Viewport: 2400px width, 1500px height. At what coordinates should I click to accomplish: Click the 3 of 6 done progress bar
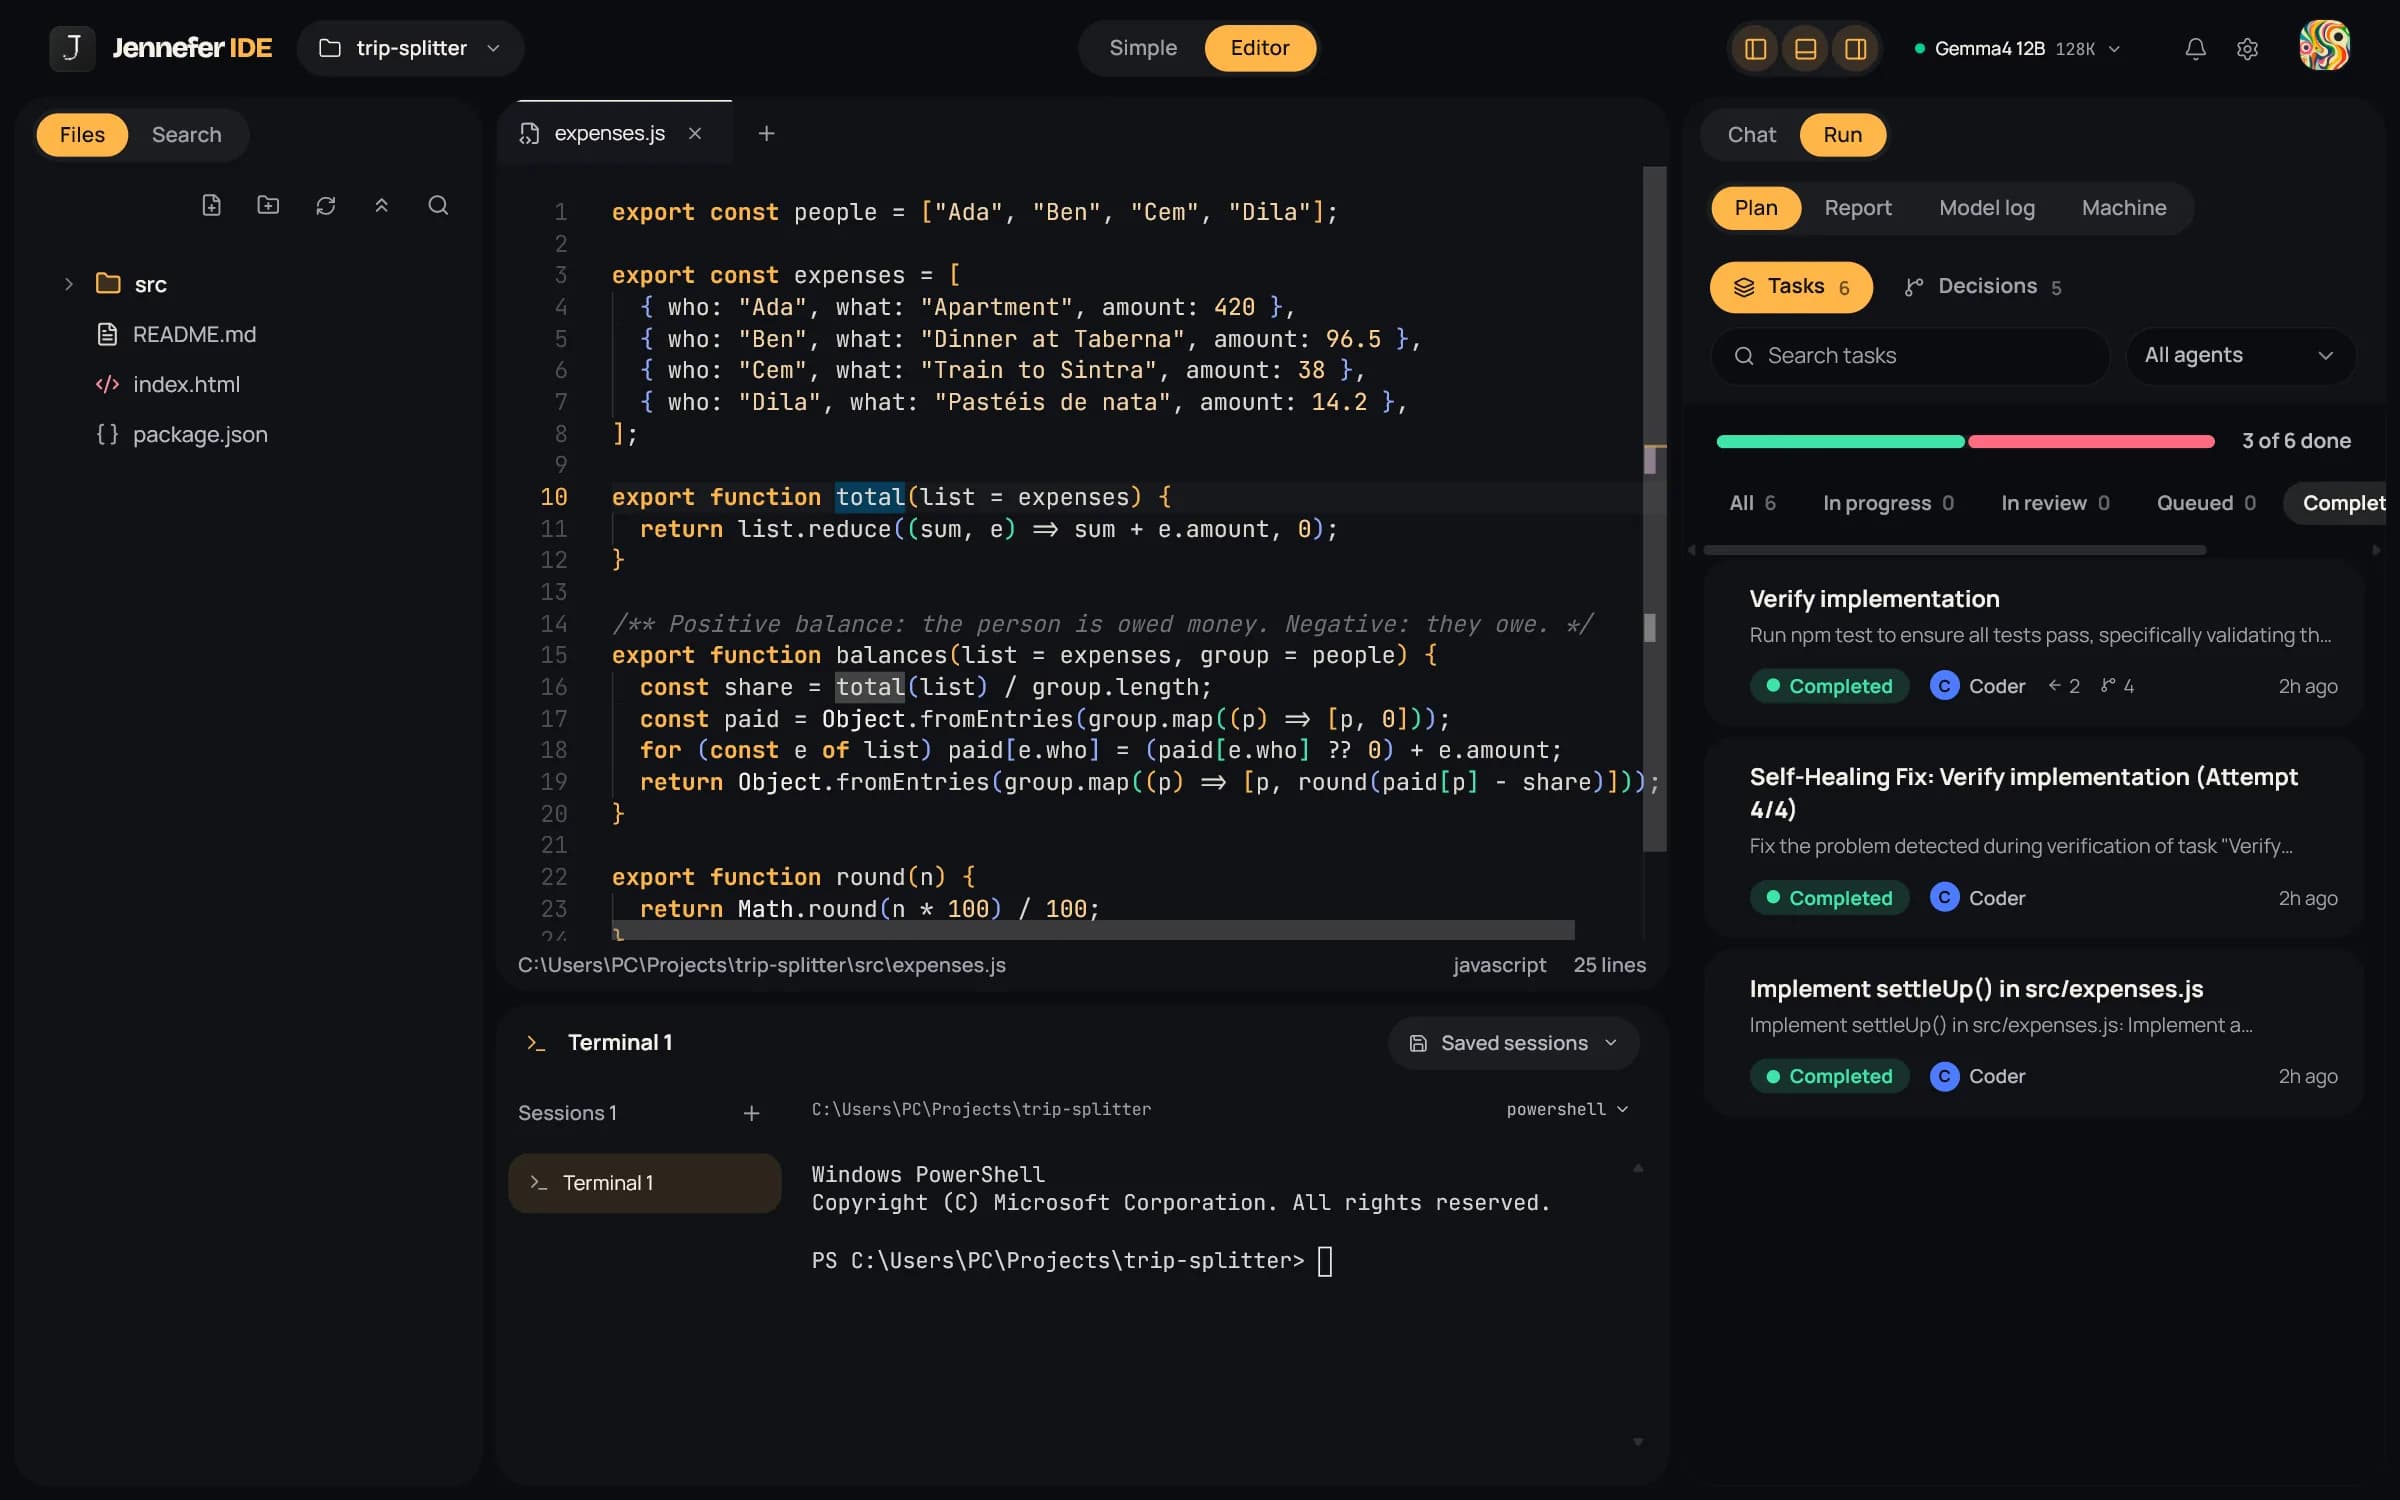(1965, 441)
